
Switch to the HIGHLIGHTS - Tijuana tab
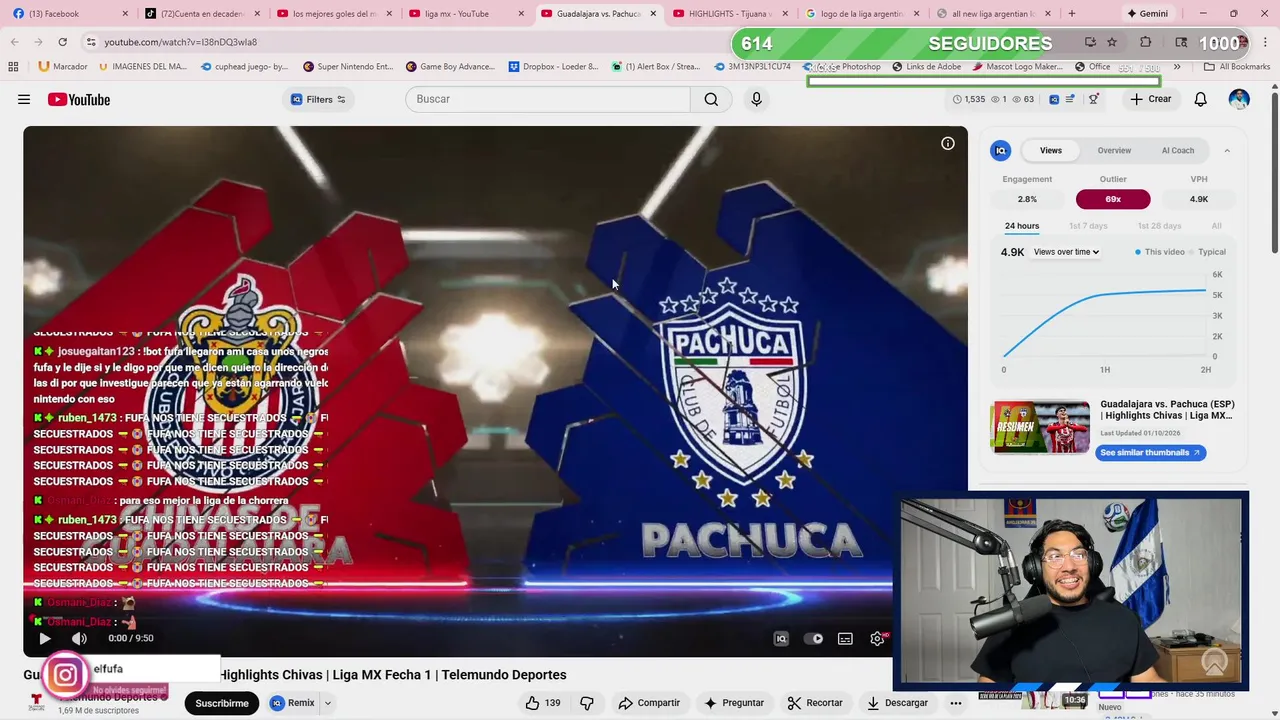(x=728, y=14)
